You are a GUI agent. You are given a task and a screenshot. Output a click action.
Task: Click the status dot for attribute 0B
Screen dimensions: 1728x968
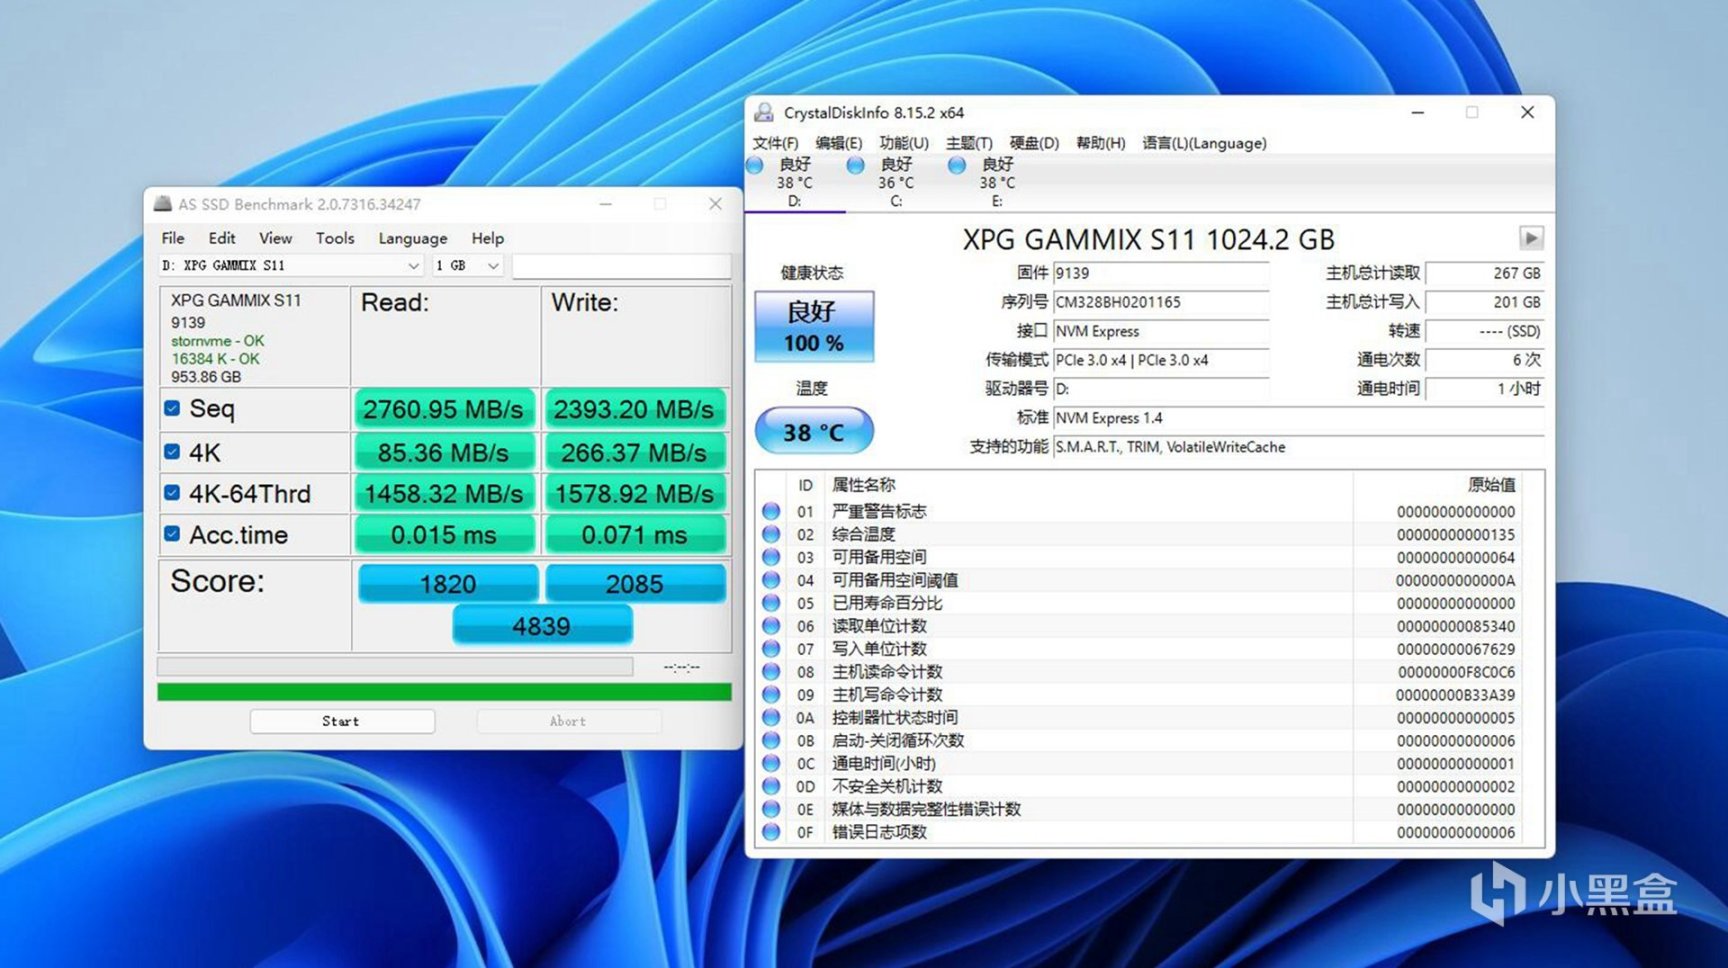[x=771, y=741]
